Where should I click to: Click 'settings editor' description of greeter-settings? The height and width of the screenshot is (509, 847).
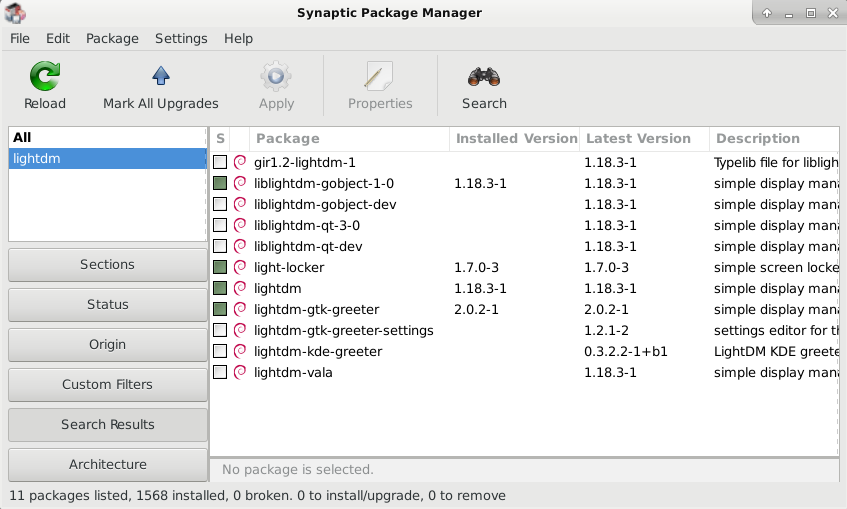click(x=776, y=330)
